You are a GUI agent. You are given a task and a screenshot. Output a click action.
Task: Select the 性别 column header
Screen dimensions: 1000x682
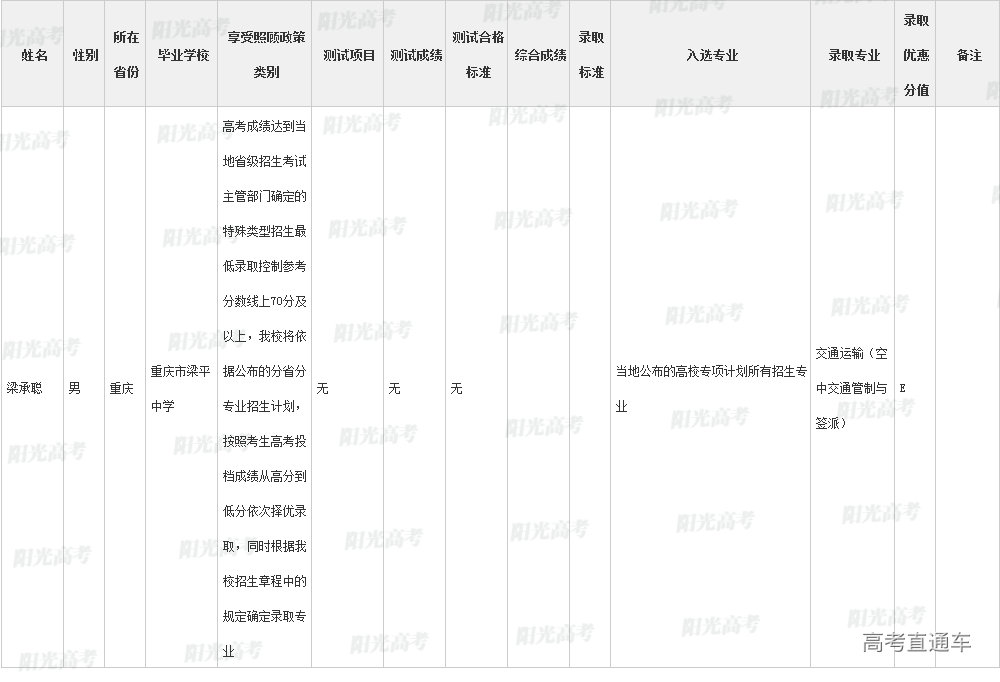pyautogui.click(x=85, y=55)
